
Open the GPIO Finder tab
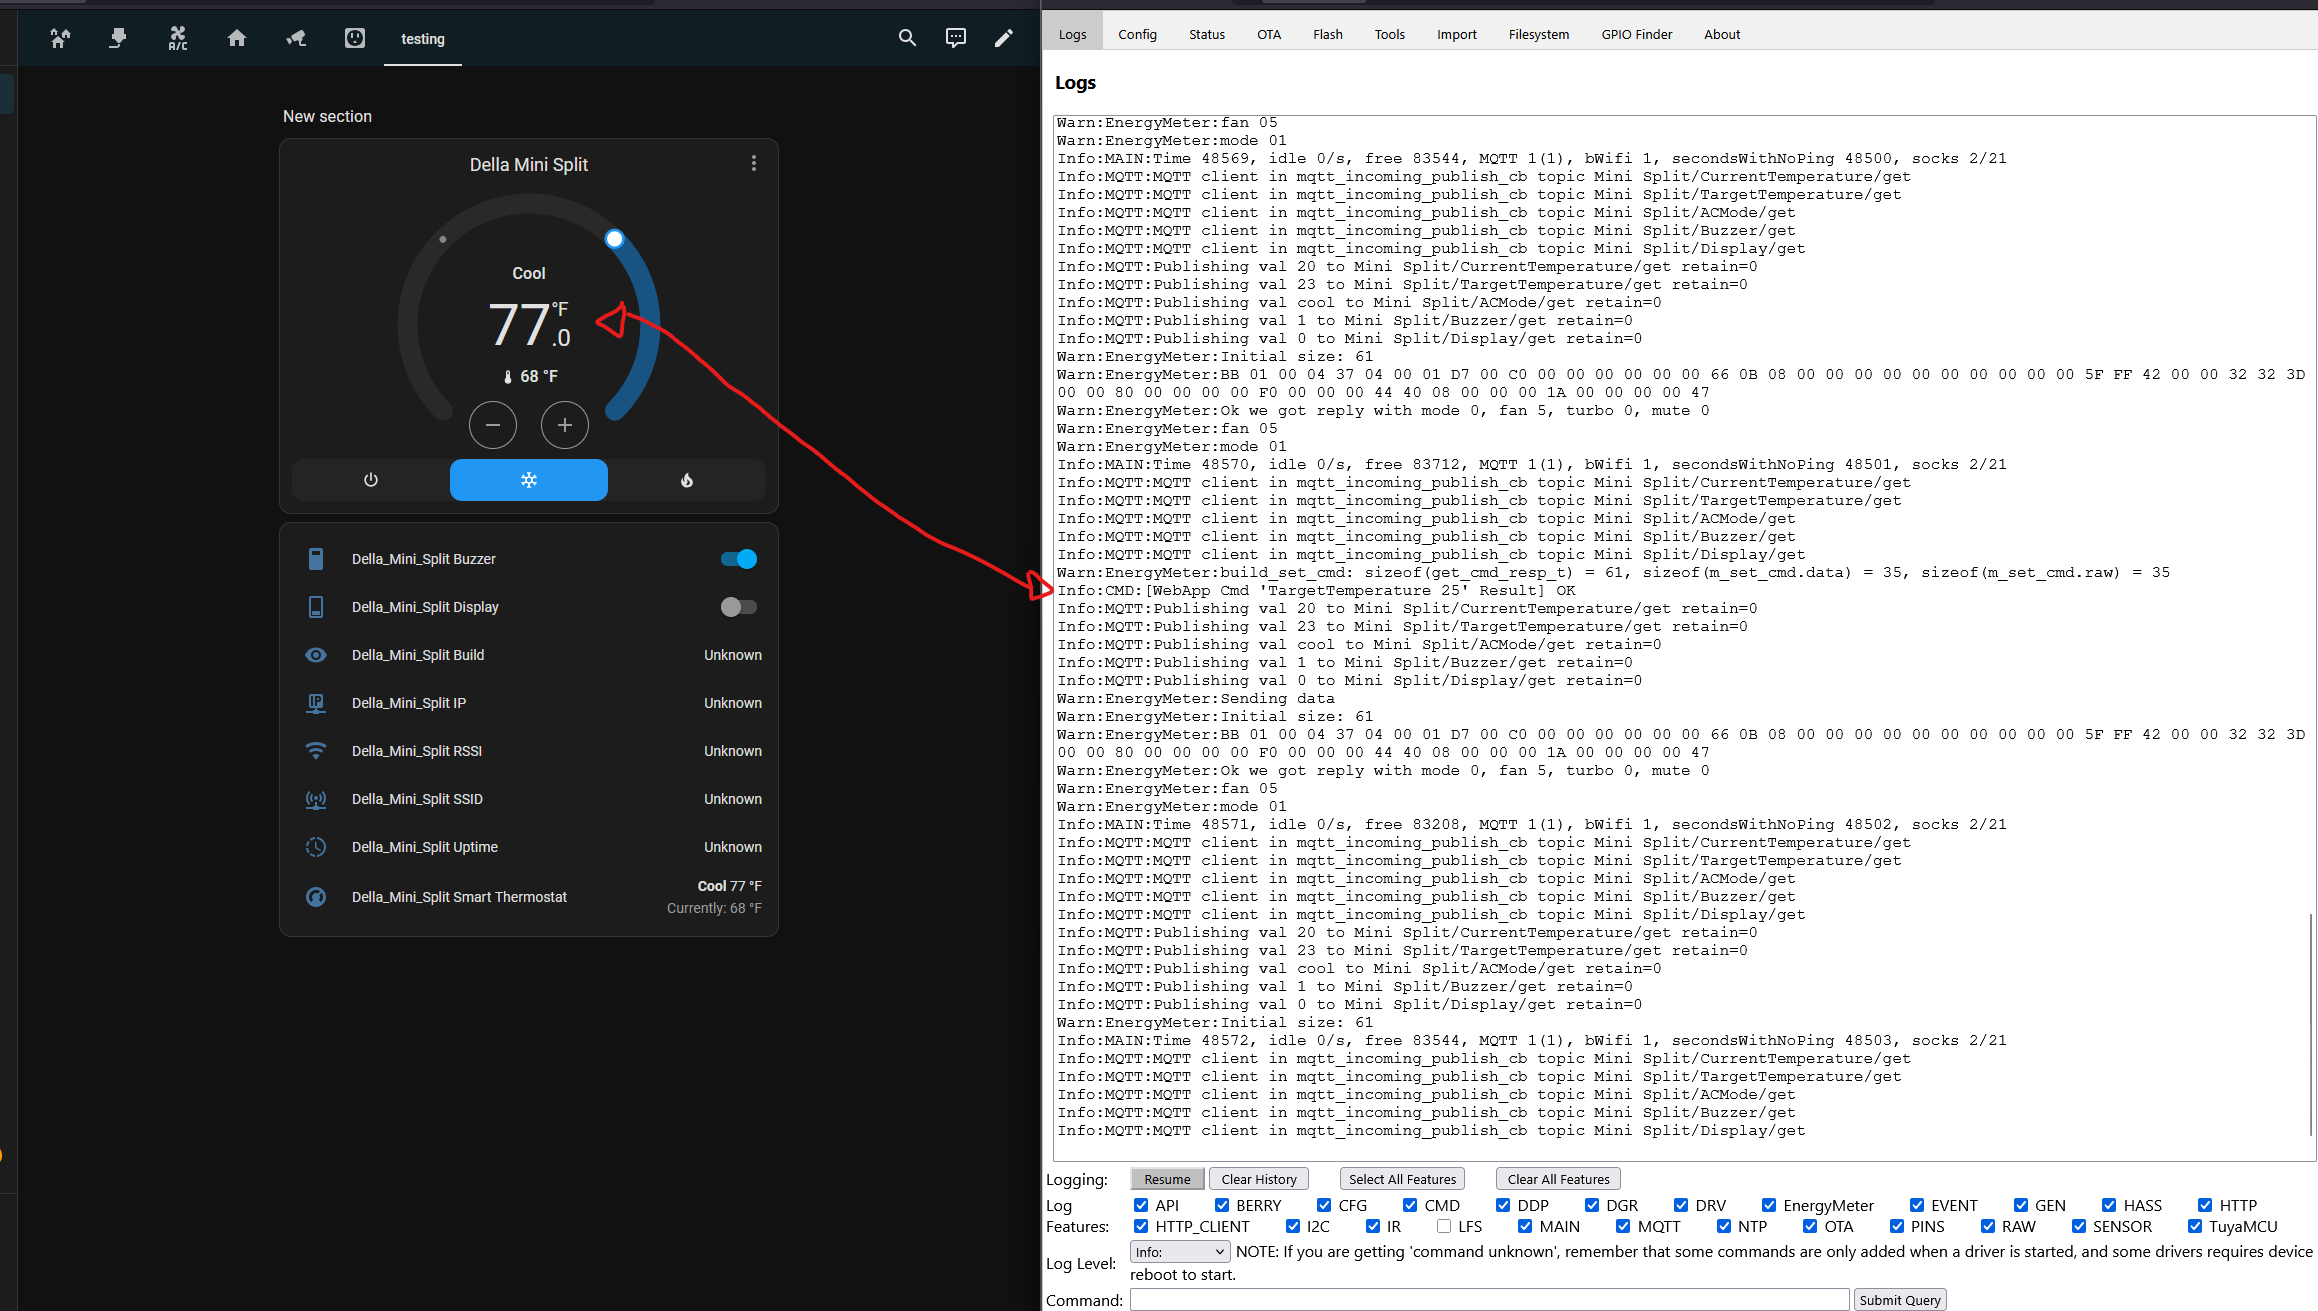[1636, 34]
